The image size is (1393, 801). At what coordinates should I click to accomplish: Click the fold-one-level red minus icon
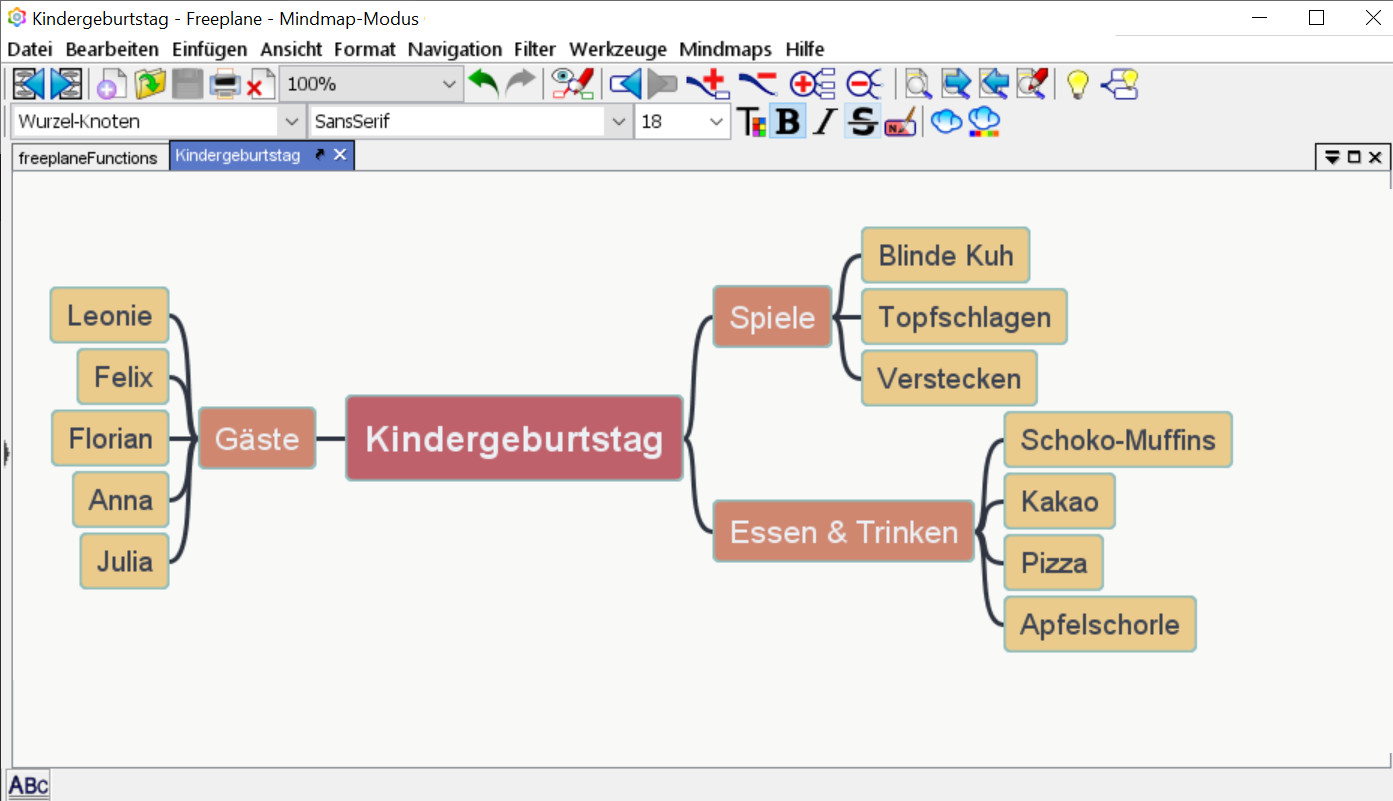[x=863, y=84]
